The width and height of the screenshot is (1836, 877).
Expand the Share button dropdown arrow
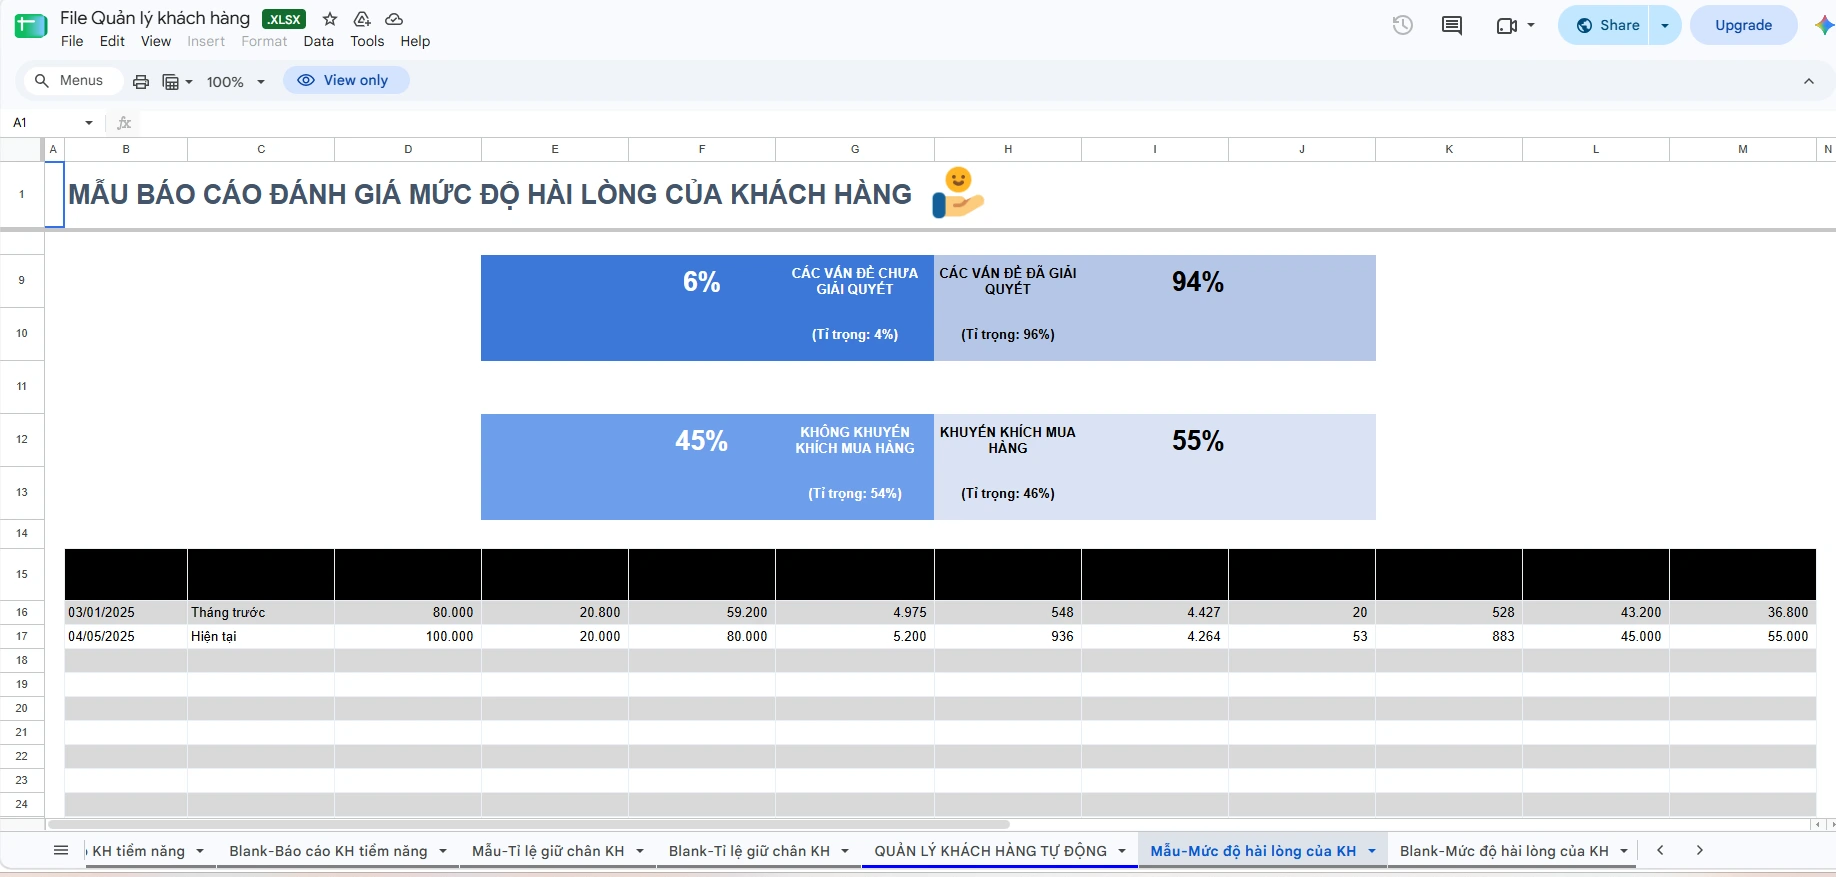tap(1665, 25)
